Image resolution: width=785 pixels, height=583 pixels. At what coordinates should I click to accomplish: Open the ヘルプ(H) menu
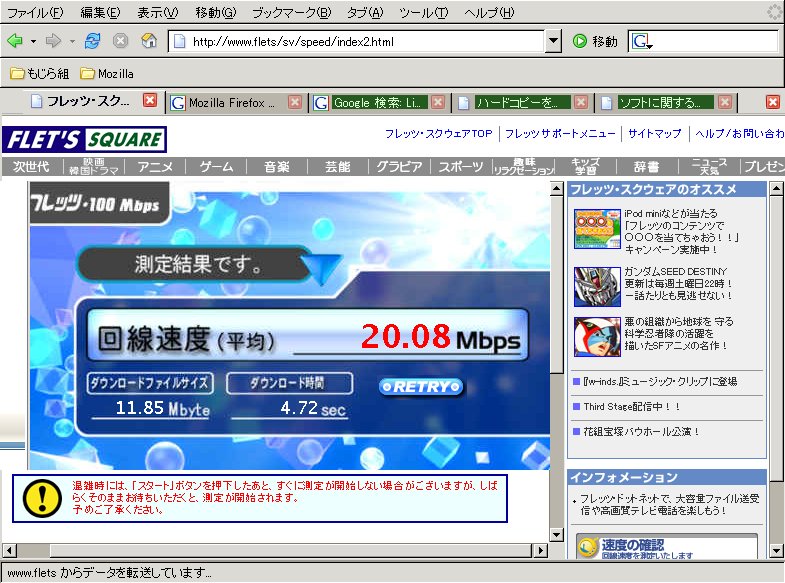[x=489, y=13]
